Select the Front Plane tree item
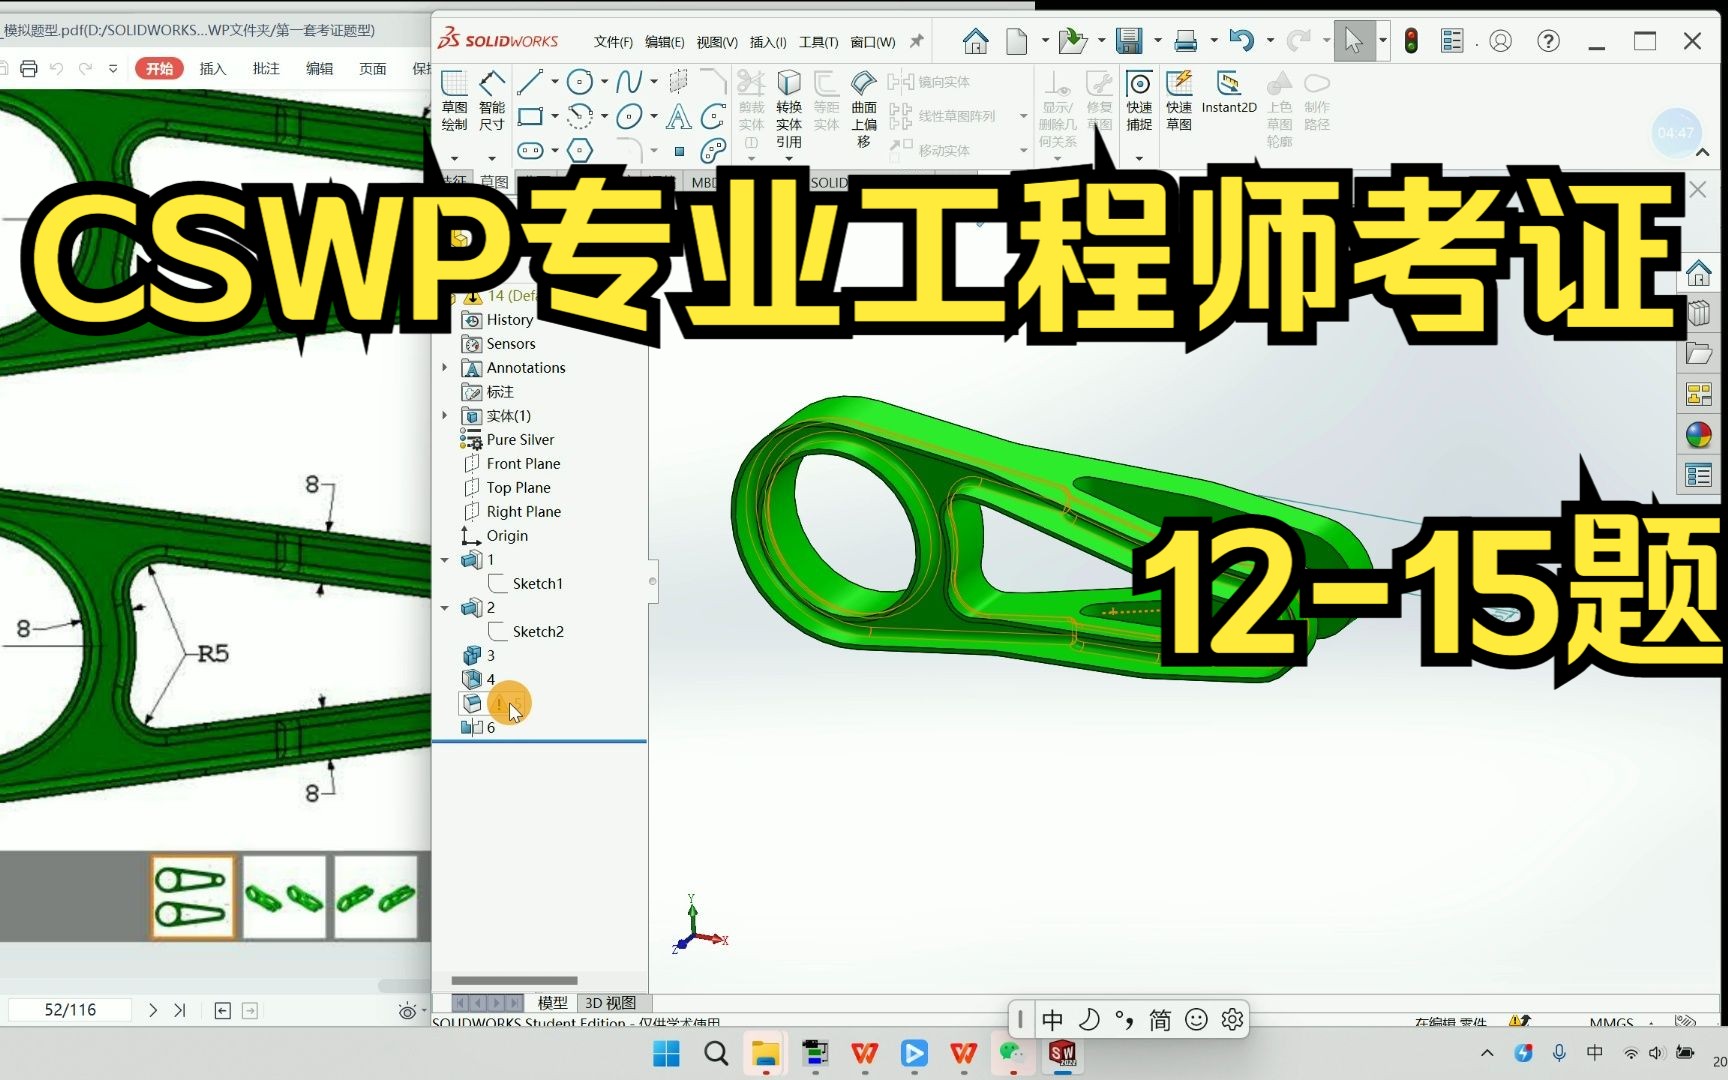The height and width of the screenshot is (1080, 1728). click(x=523, y=464)
